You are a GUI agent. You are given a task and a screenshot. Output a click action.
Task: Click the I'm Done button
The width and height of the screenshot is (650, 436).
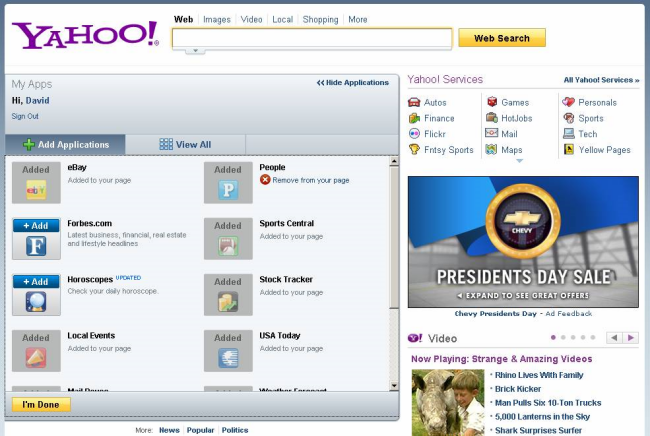point(41,405)
